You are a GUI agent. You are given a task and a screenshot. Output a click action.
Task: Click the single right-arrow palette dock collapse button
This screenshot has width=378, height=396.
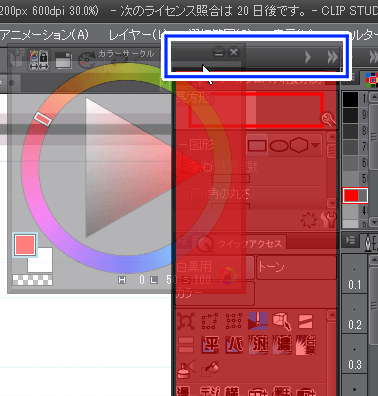click(x=308, y=57)
